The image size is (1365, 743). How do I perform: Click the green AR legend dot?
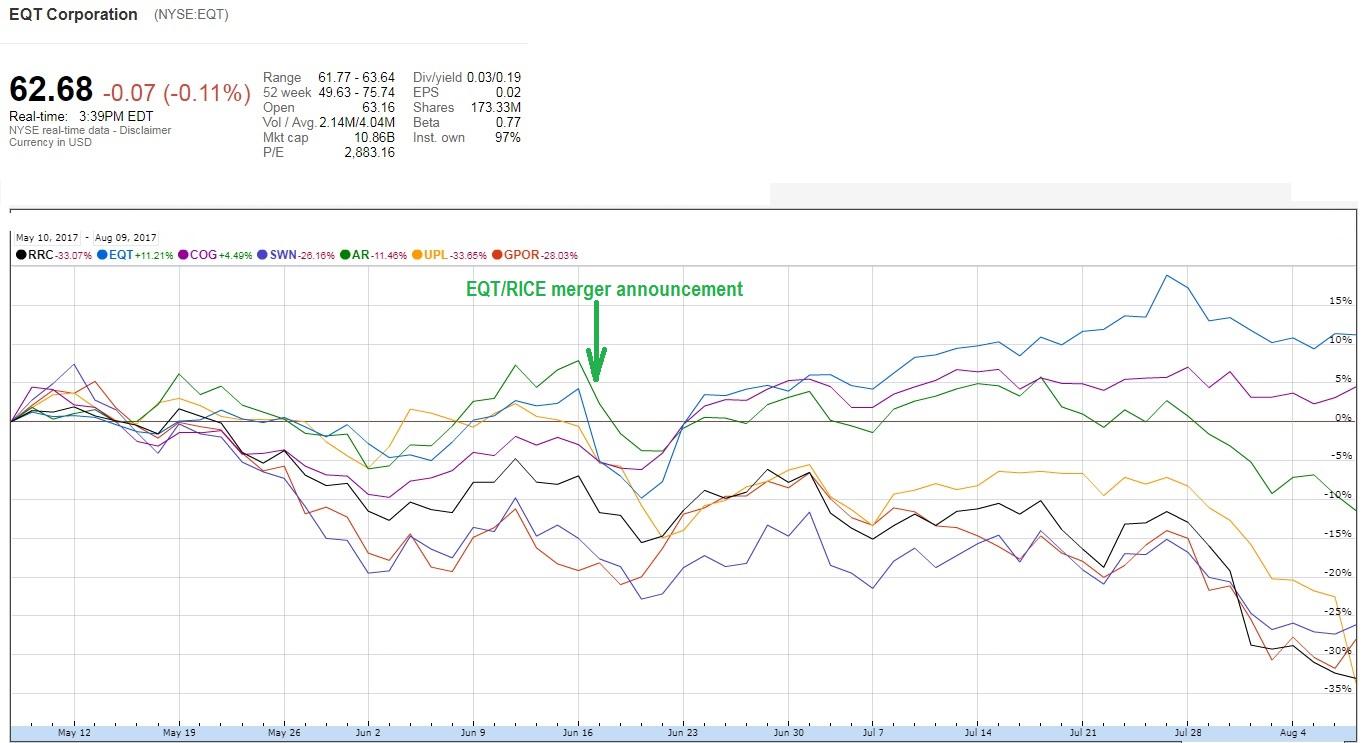(346, 255)
